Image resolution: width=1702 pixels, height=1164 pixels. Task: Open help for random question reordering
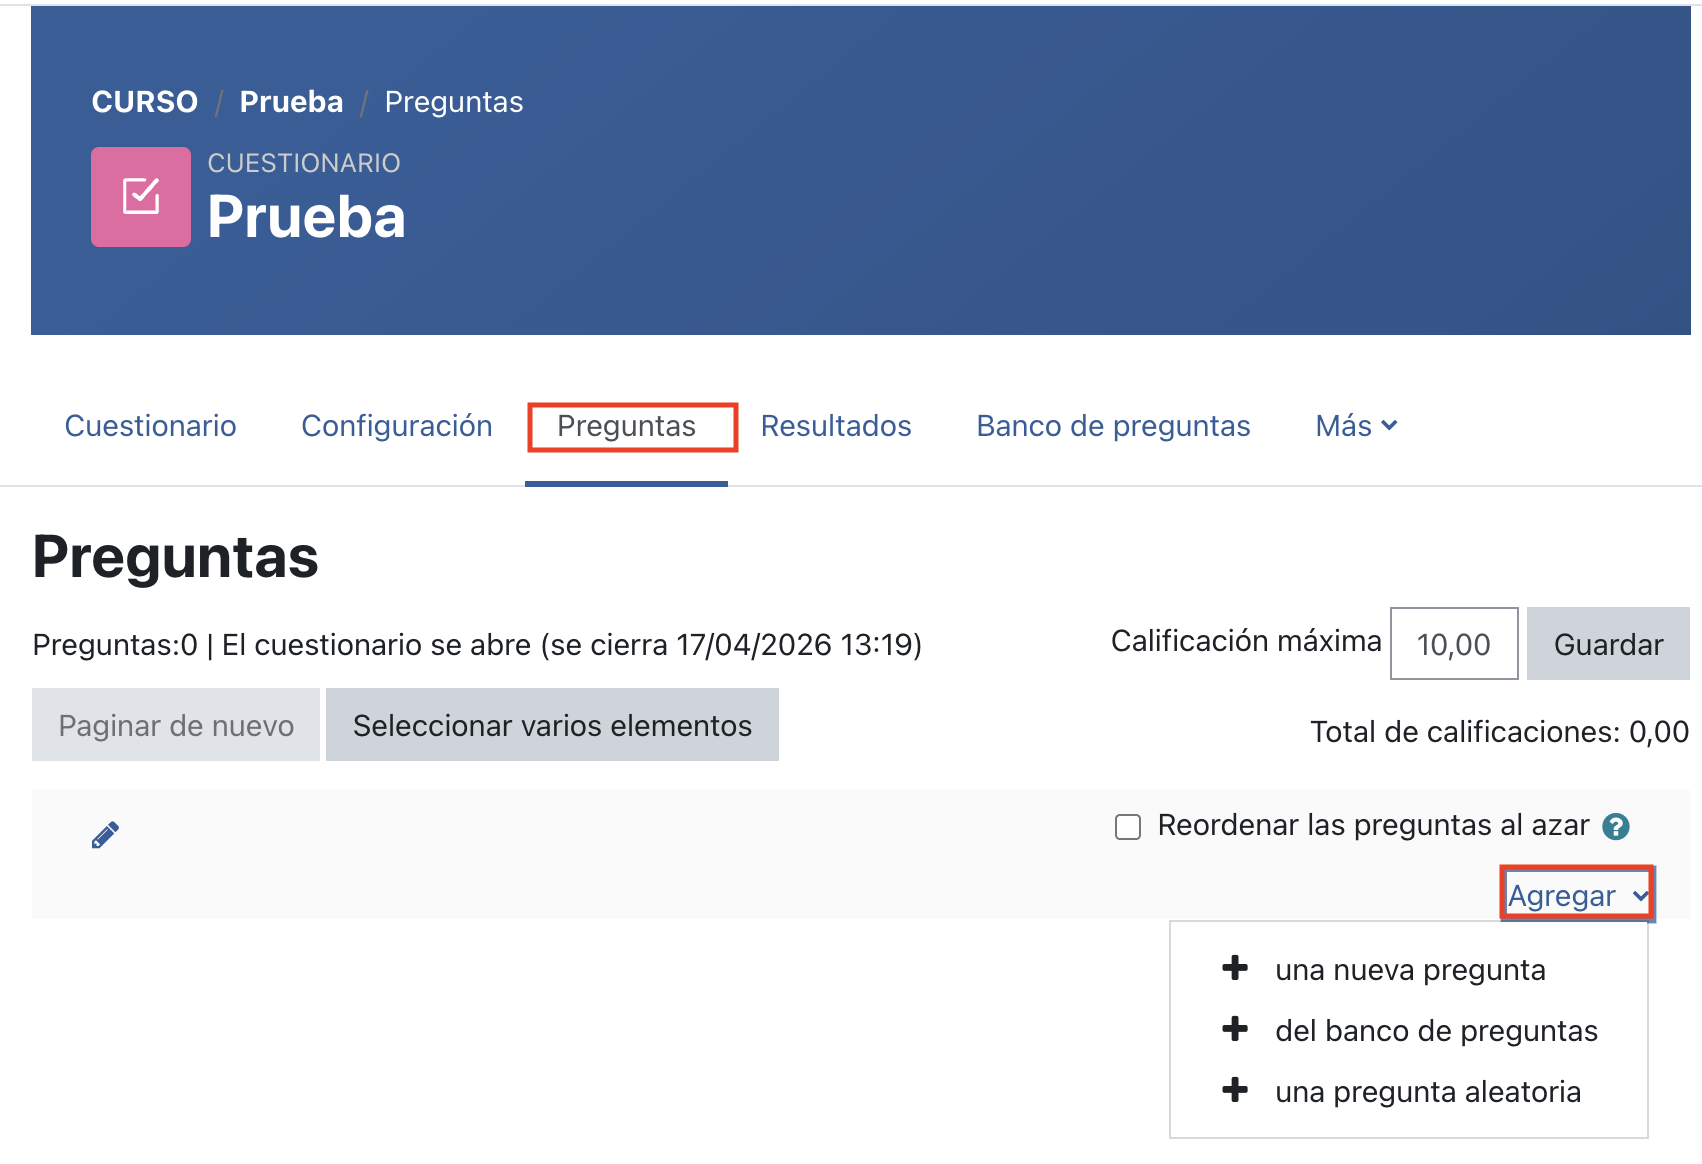pyautogui.click(x=1615, y=827)
